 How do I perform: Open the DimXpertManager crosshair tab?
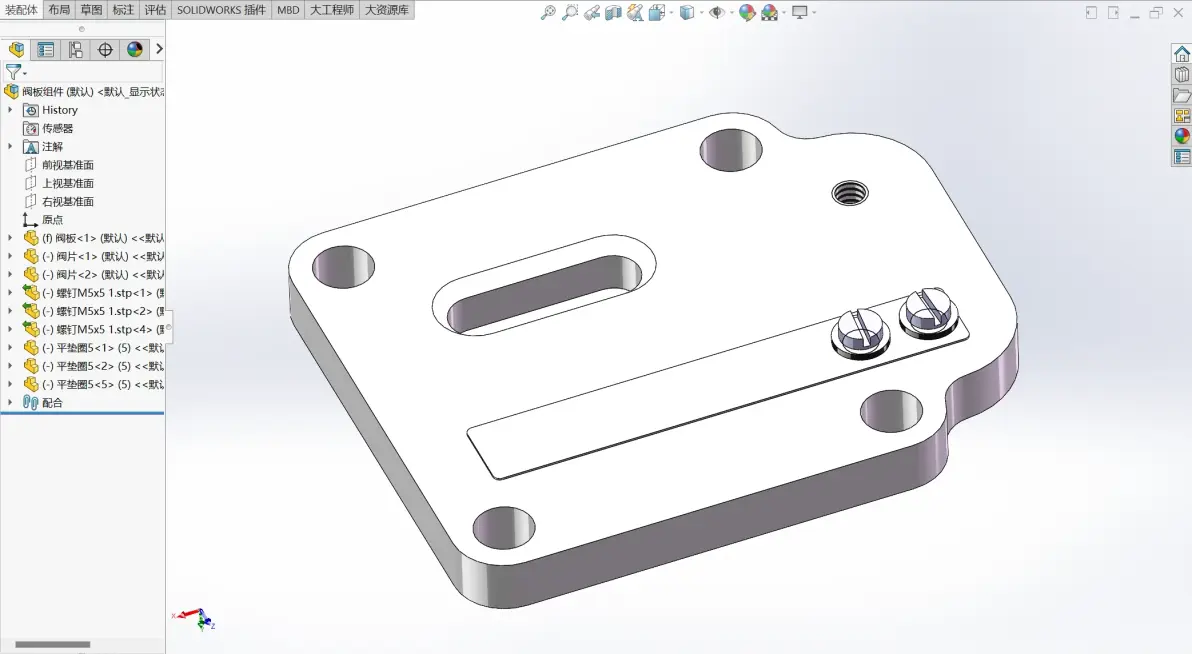point(105,50)
